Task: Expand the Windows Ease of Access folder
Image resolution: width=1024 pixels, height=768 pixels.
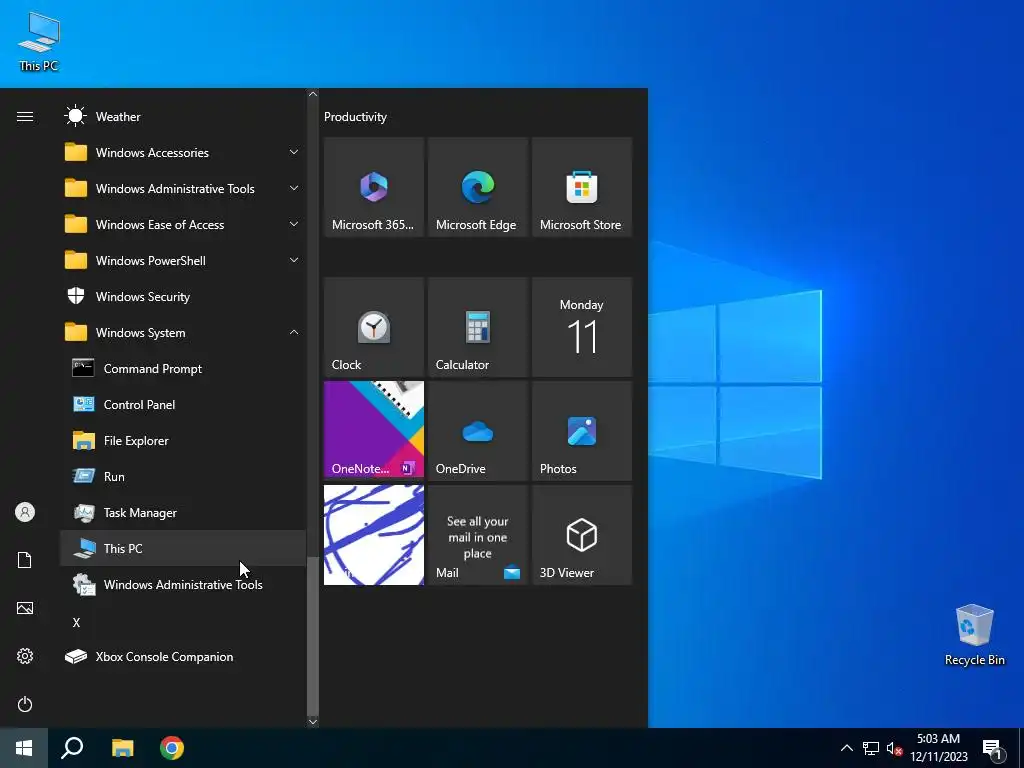Action: [x=183, y=225]
